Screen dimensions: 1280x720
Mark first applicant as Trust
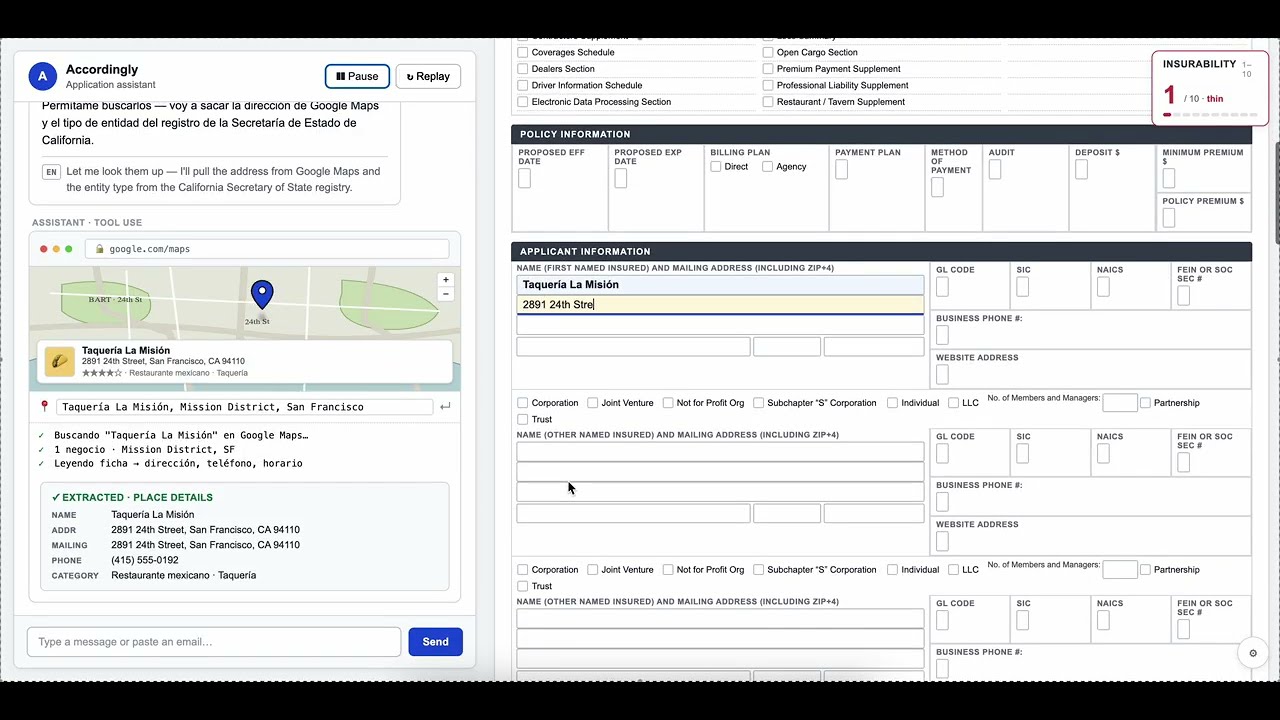point(522,420)
